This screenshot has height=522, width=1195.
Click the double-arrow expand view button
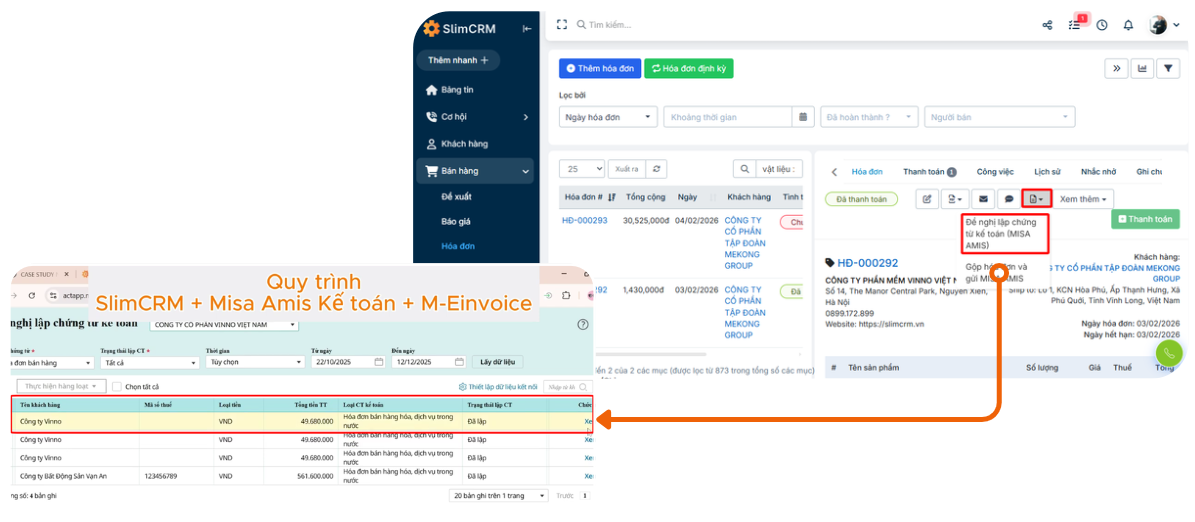tap(1116, 69)
